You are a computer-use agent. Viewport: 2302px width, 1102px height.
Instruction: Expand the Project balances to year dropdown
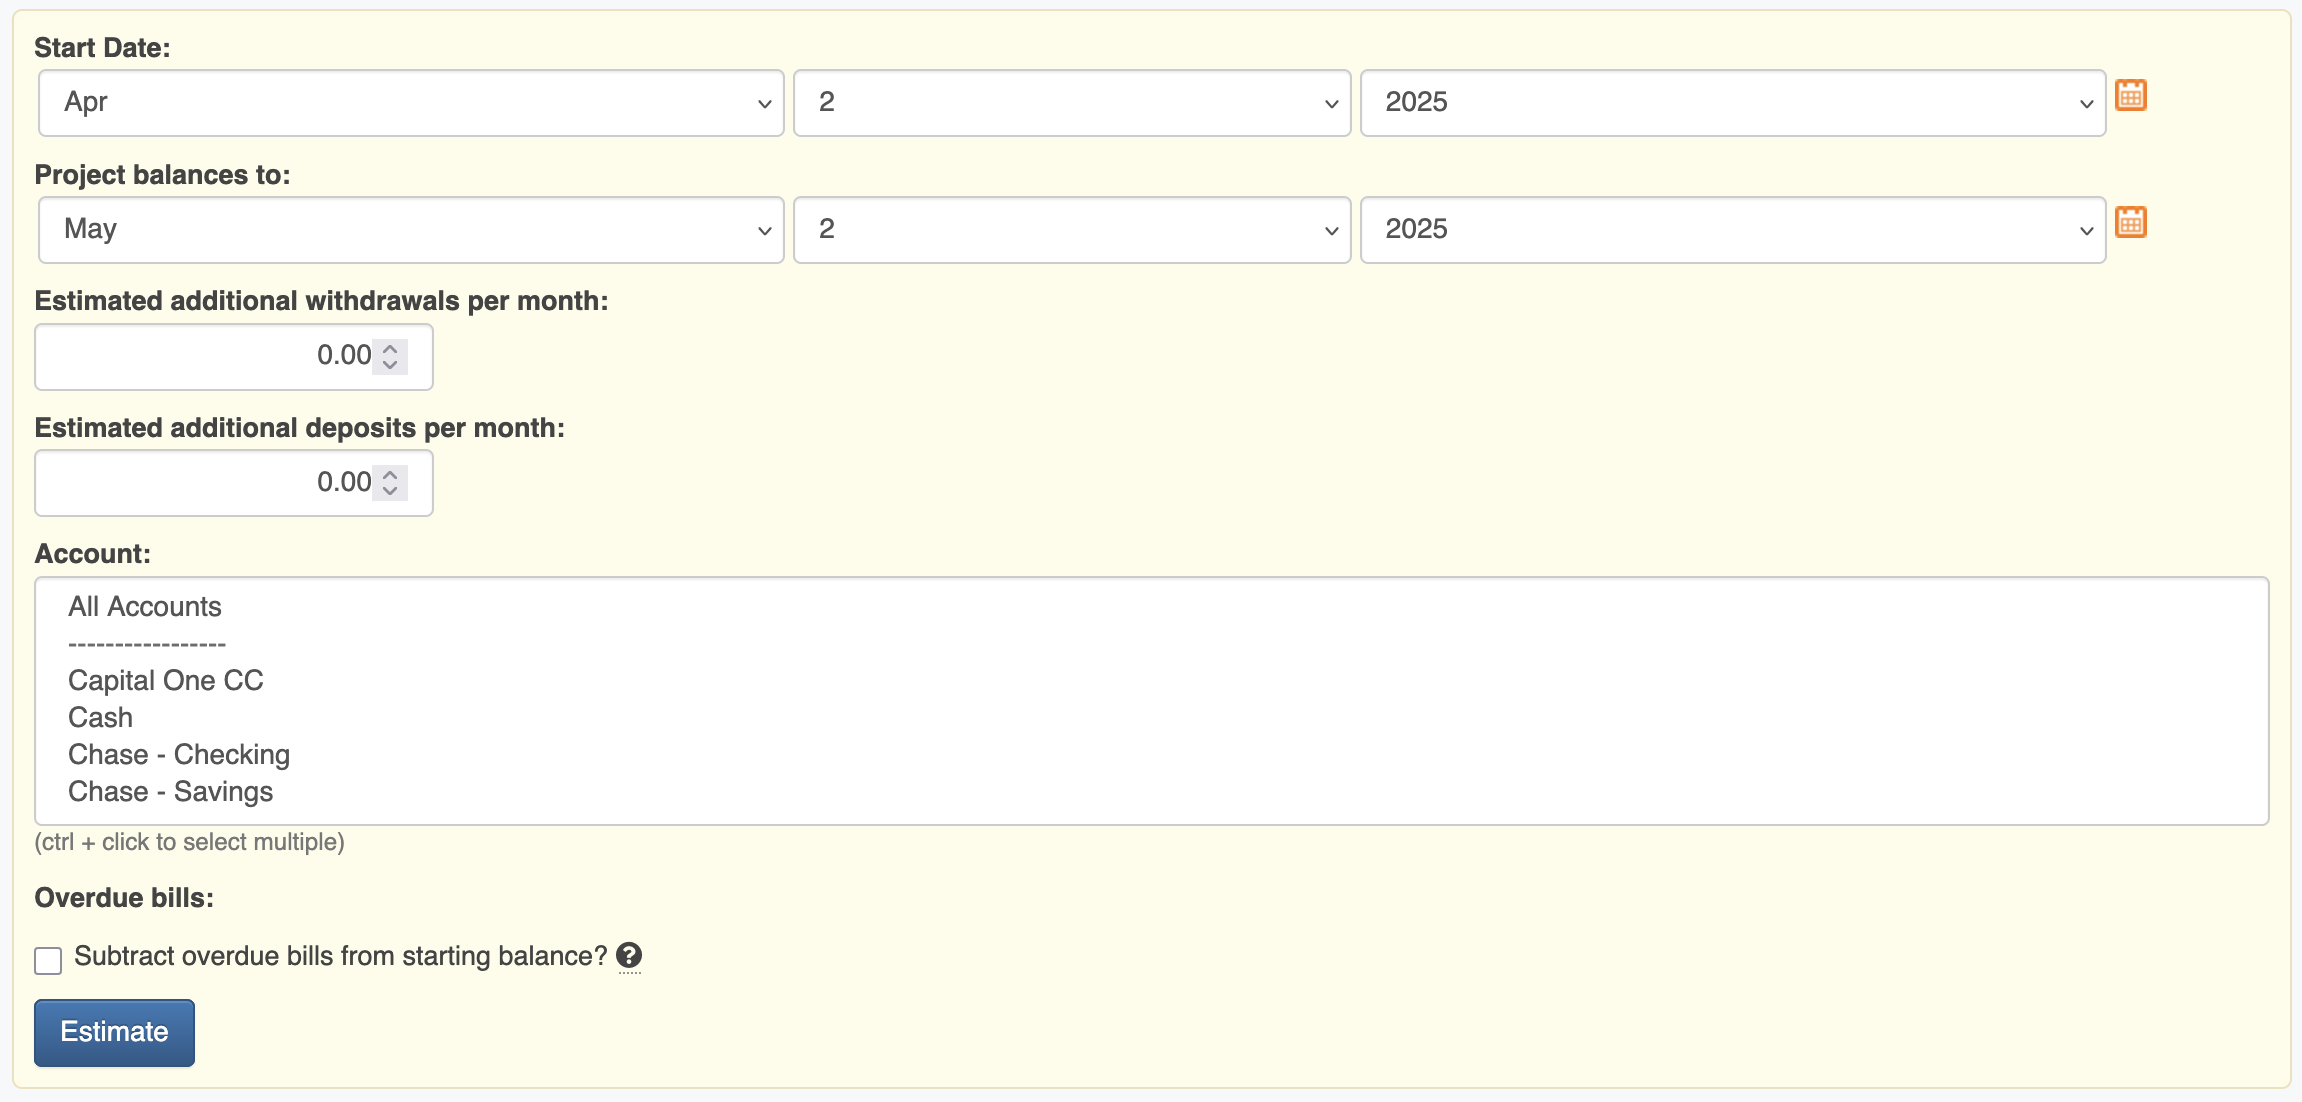coord(1733,230)
